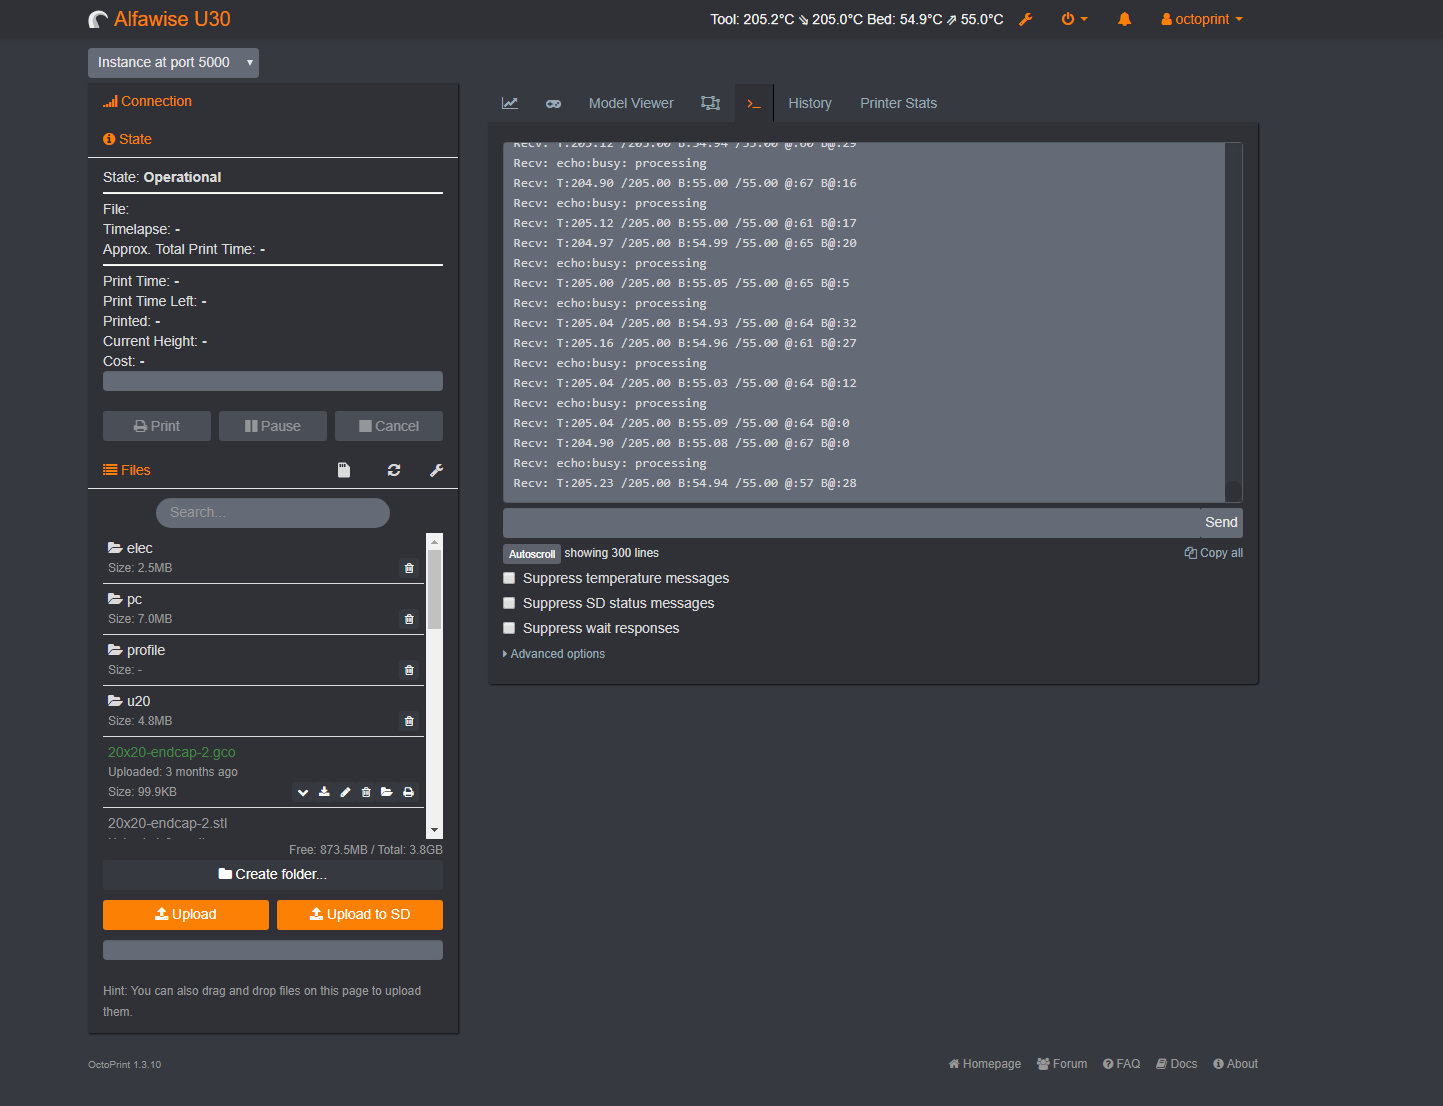1443x1106 pixels.
Task: Enable Suppress temperature messages
Action: pos(509,578)
